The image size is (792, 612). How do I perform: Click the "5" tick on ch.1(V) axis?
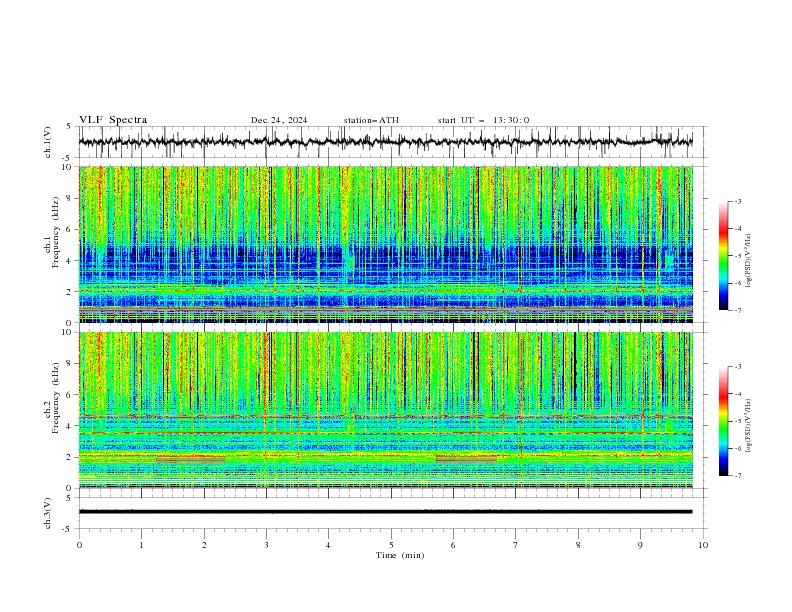pos(69,127)
